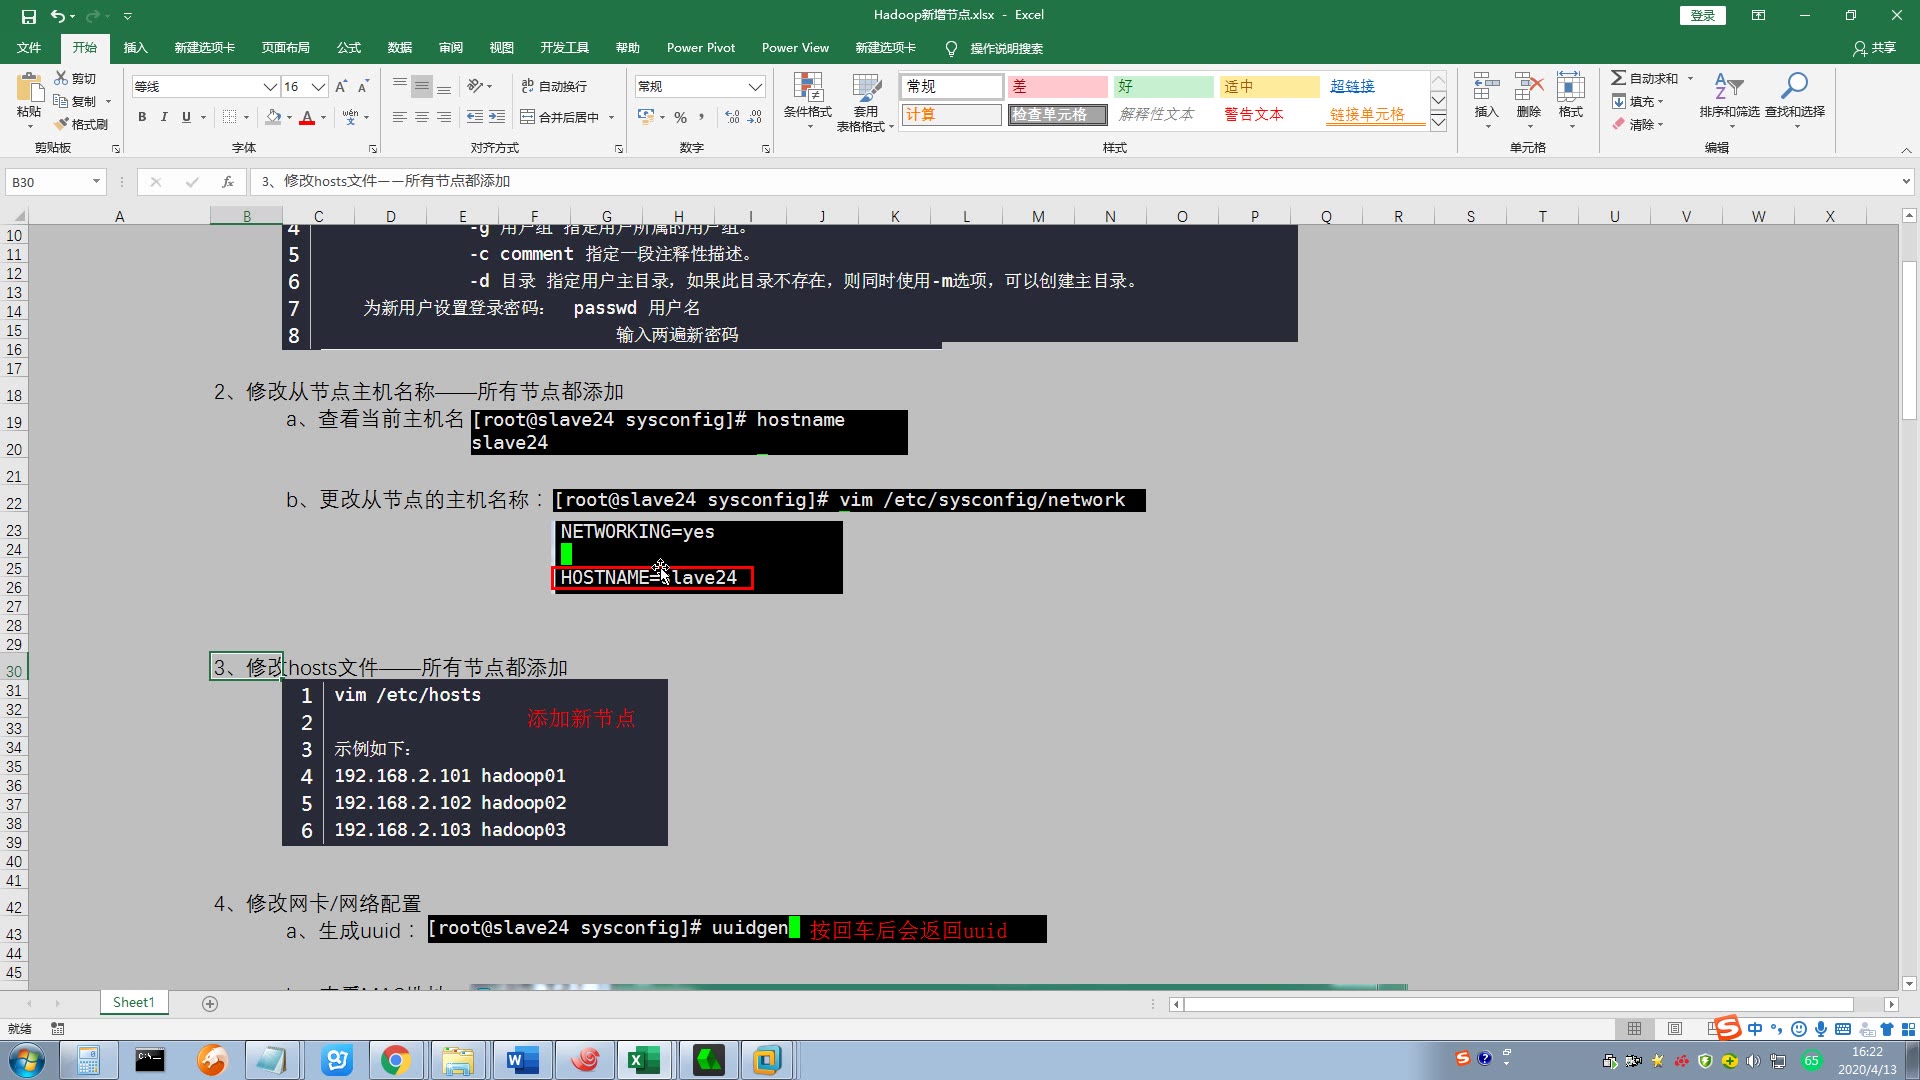The image size is (1920, 1080).
Task: Click the Cut (剪切) scissors icon
Action: tap(62, 78)
